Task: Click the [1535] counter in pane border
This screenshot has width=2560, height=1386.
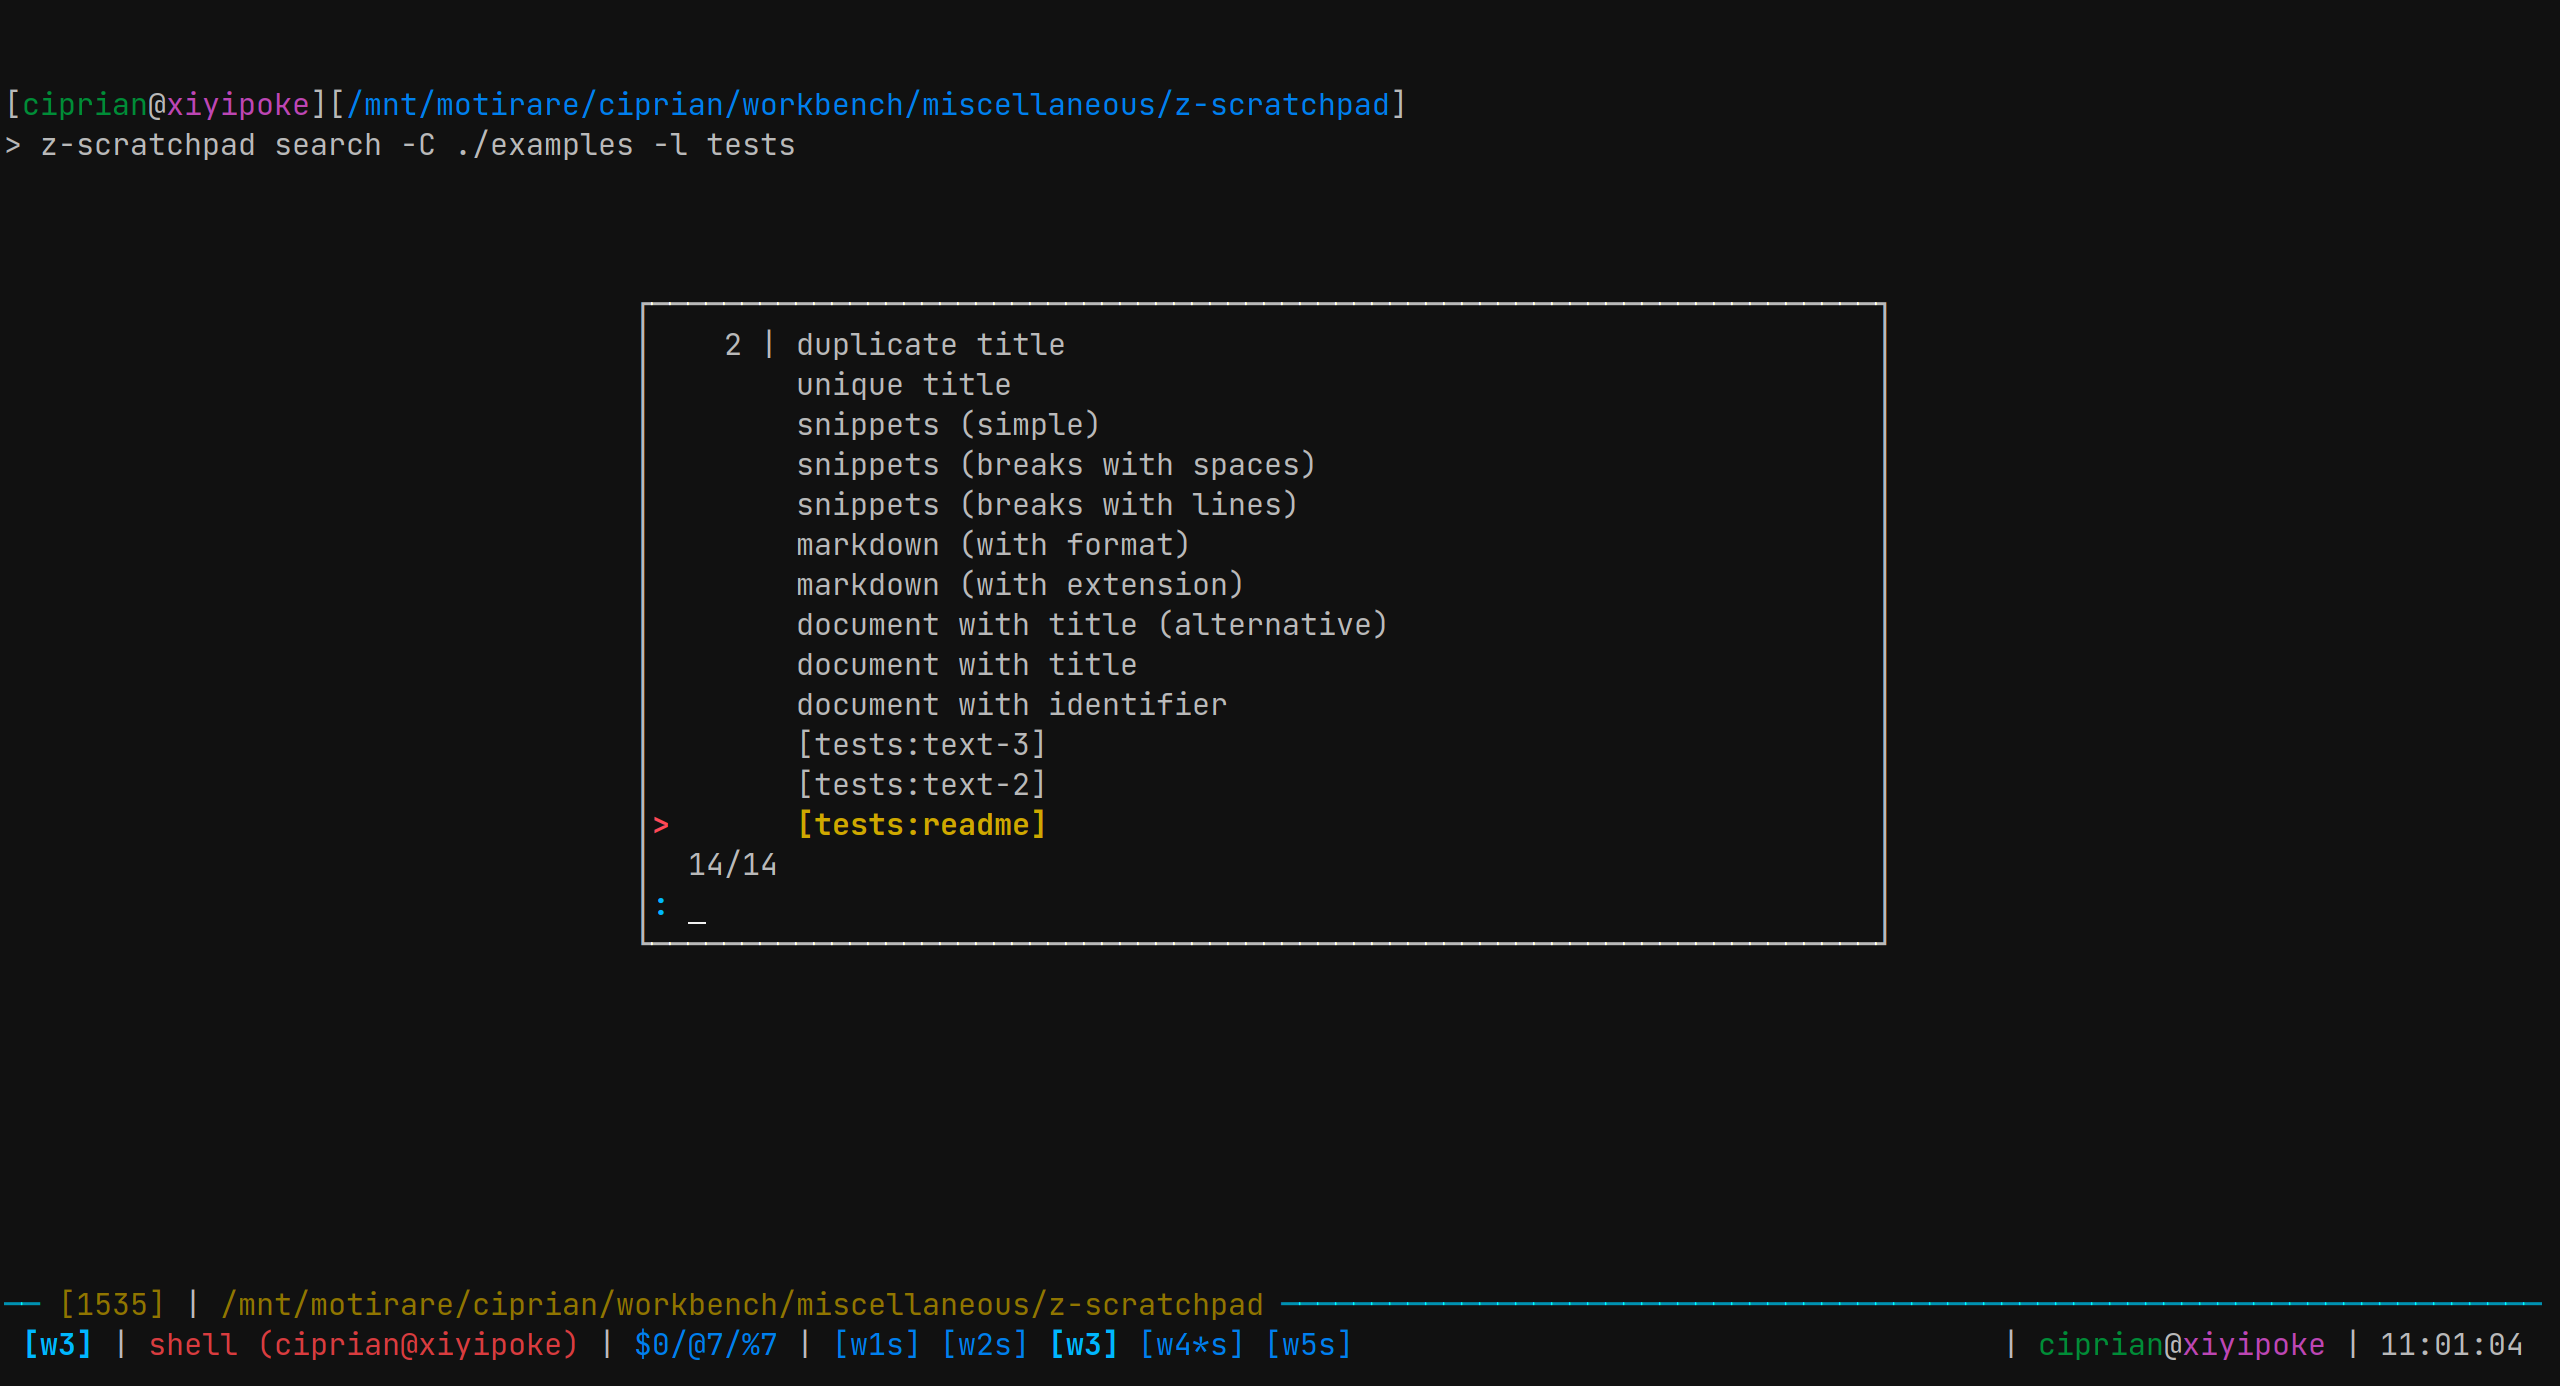Action: click(x=111, y=1305)
